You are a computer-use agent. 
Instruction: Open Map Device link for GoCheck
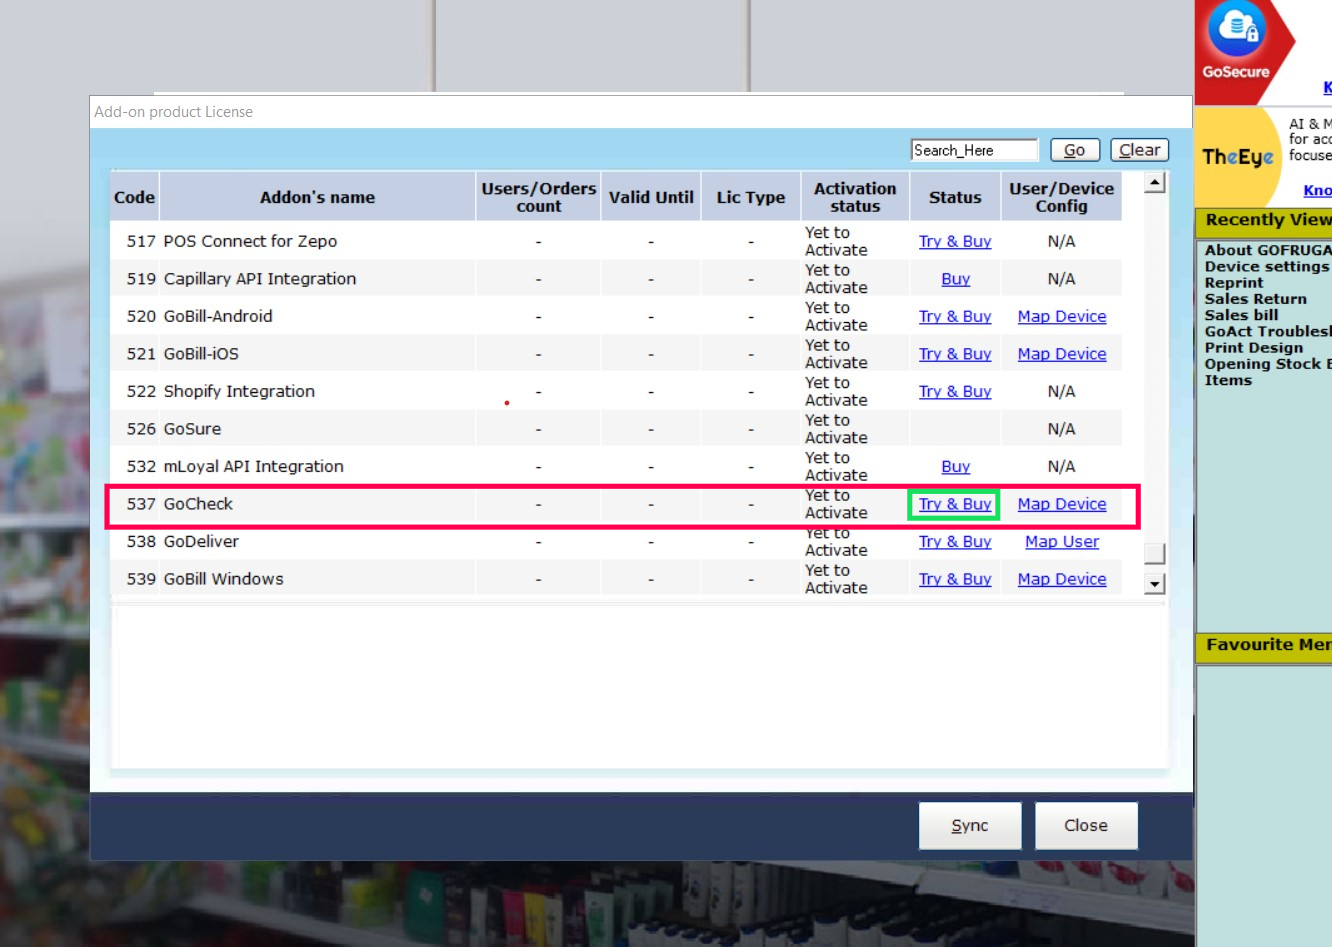1061,505
